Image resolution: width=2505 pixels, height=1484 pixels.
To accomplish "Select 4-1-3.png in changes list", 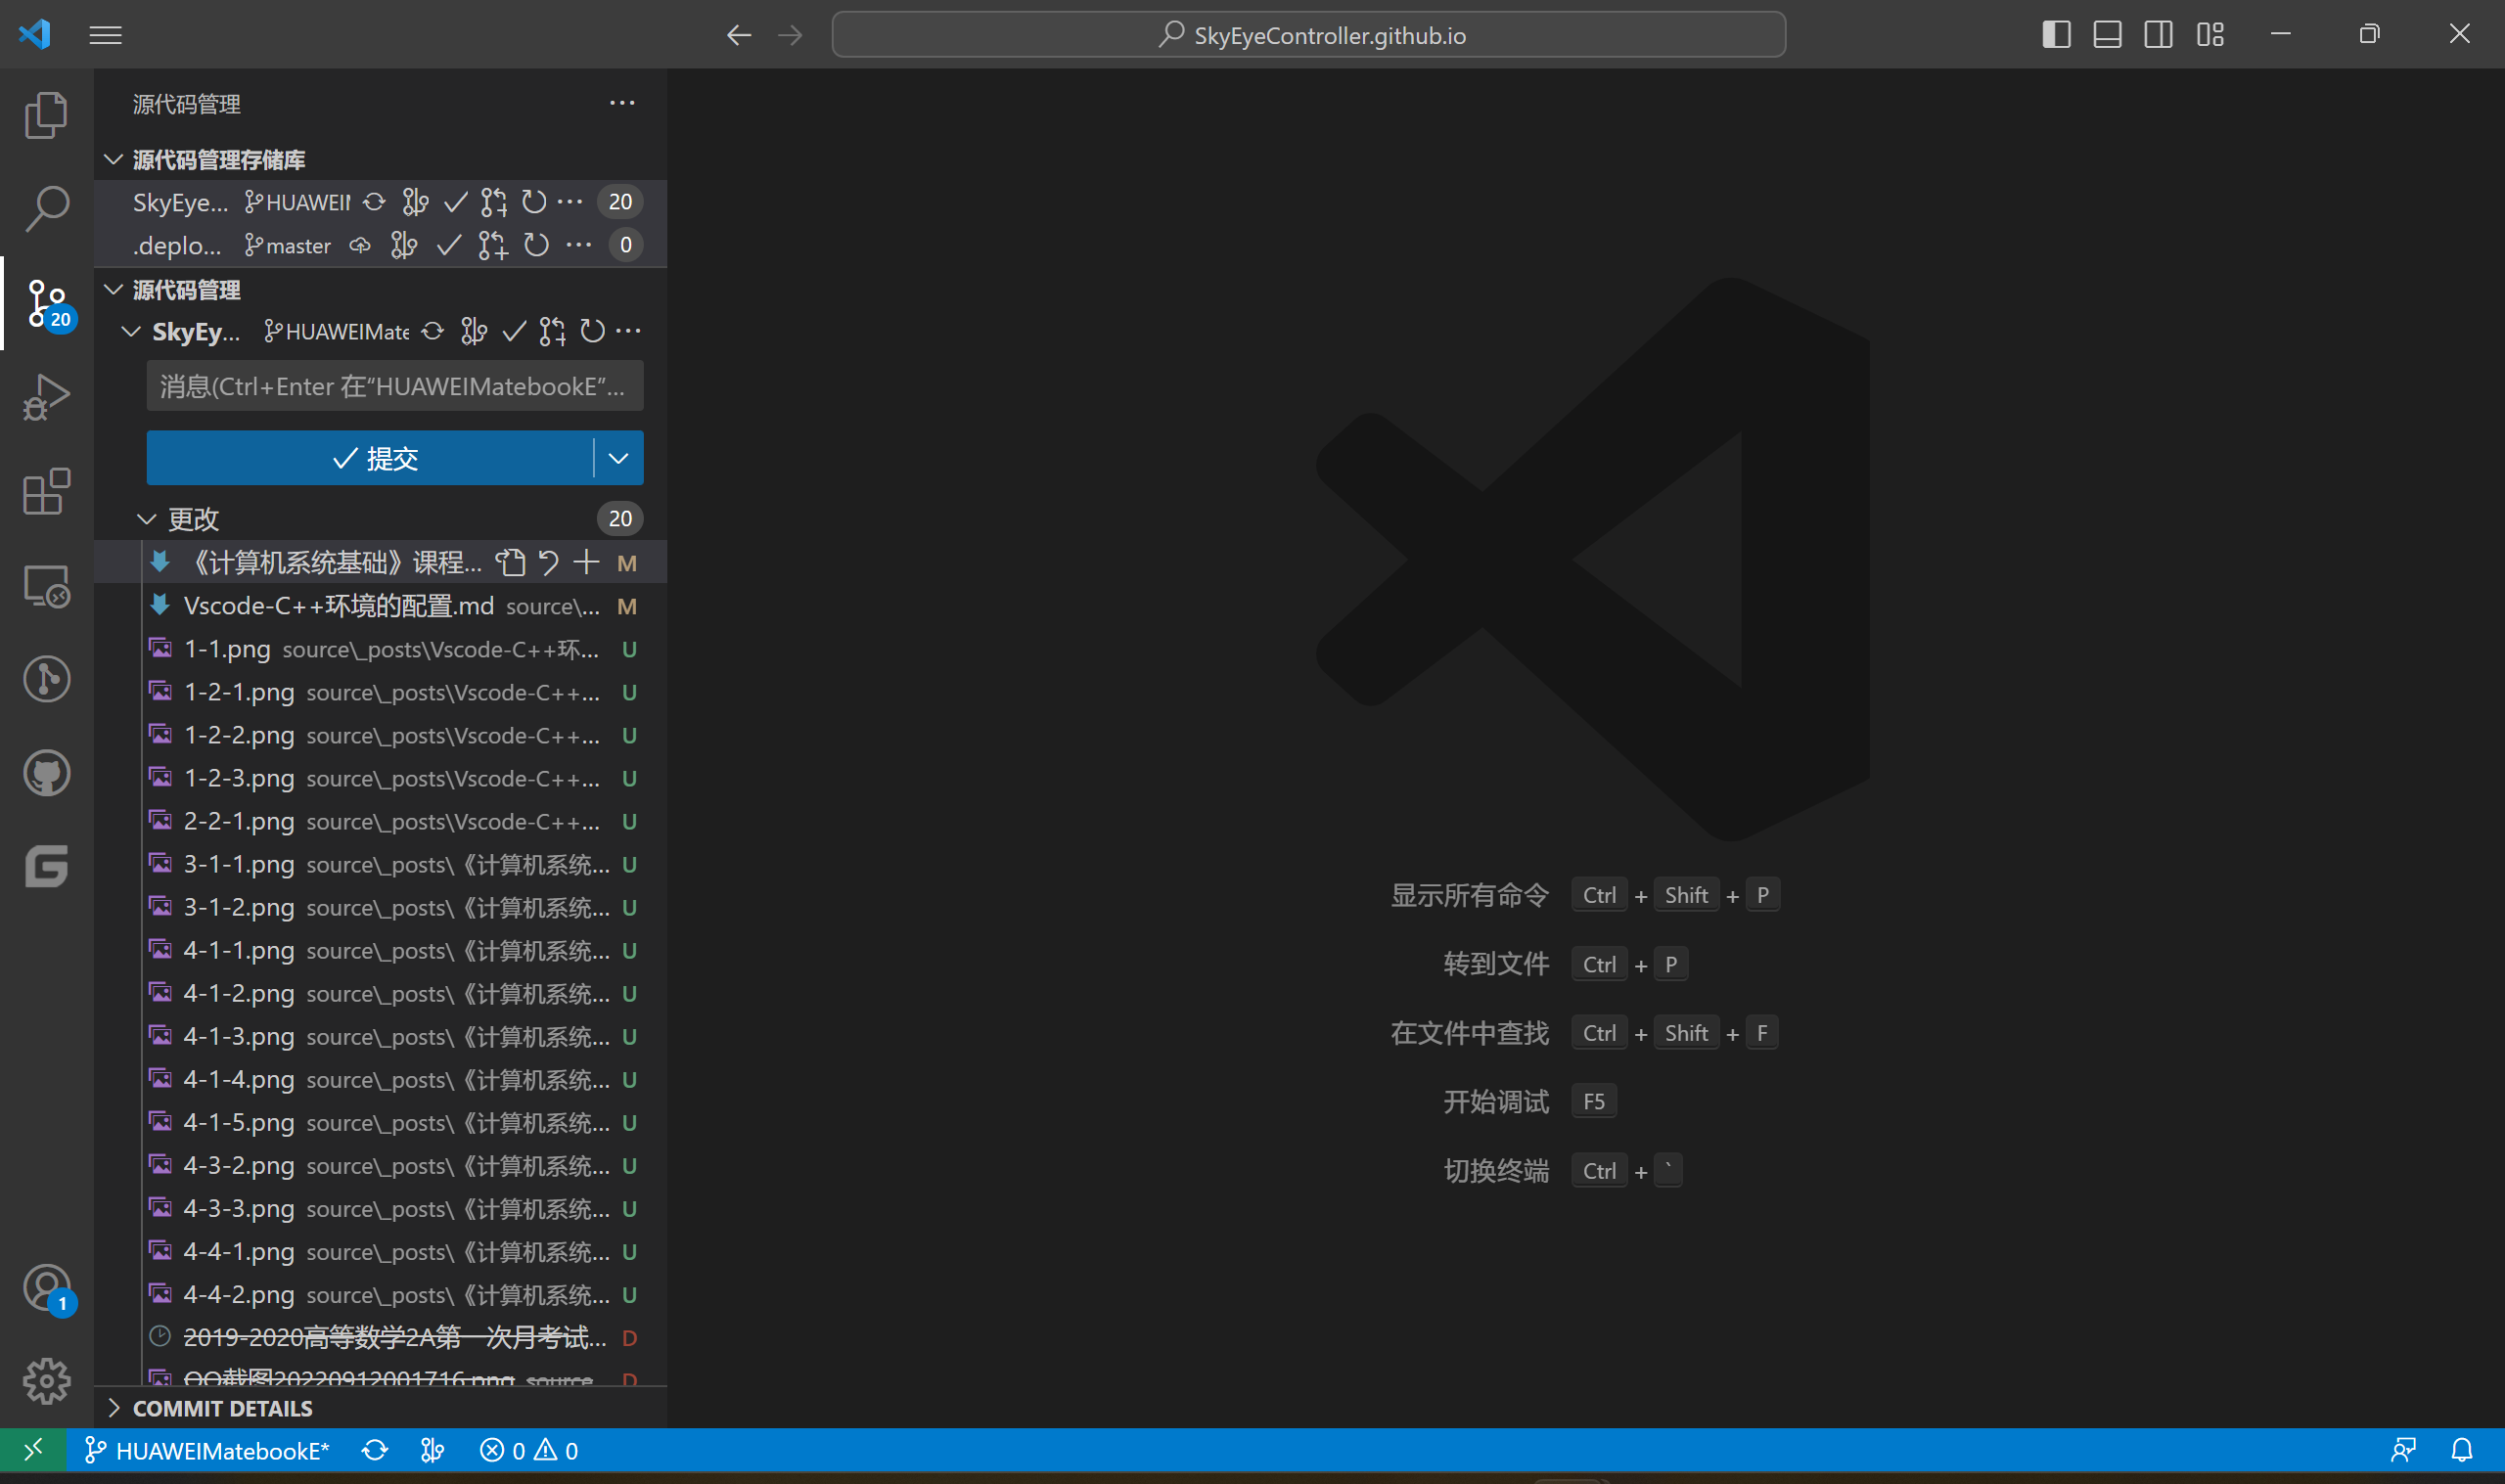I will [381, 1036].
